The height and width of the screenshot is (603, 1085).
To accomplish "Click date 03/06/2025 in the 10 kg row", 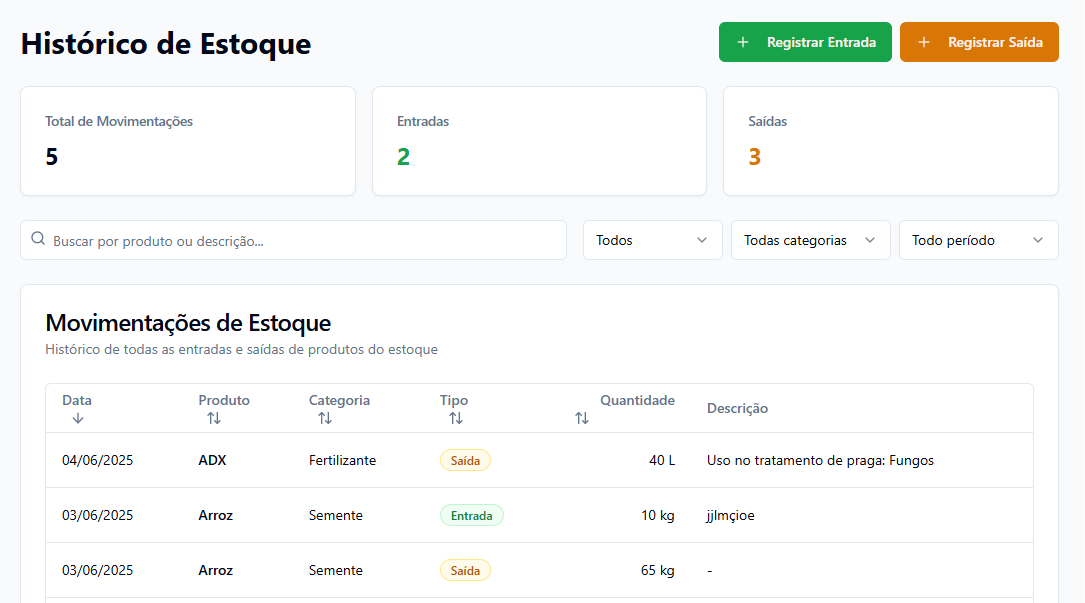I will (x=98, y=516).
